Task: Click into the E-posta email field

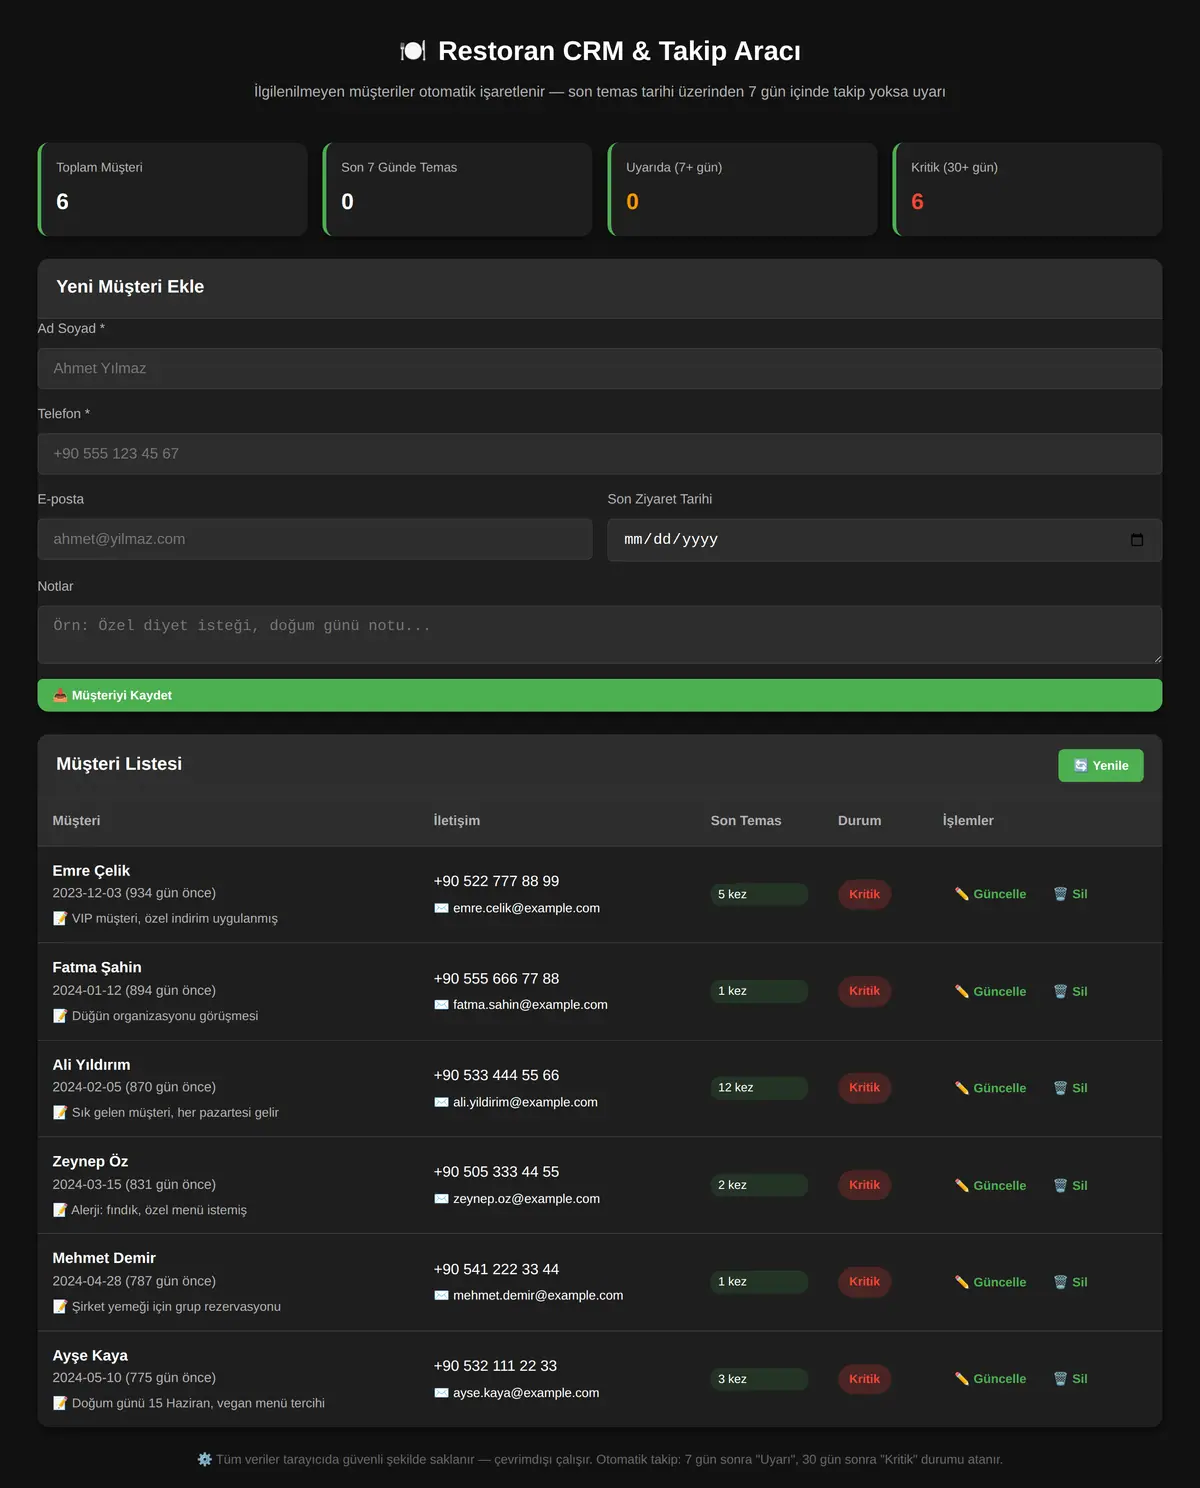Action: click(315, 539)
